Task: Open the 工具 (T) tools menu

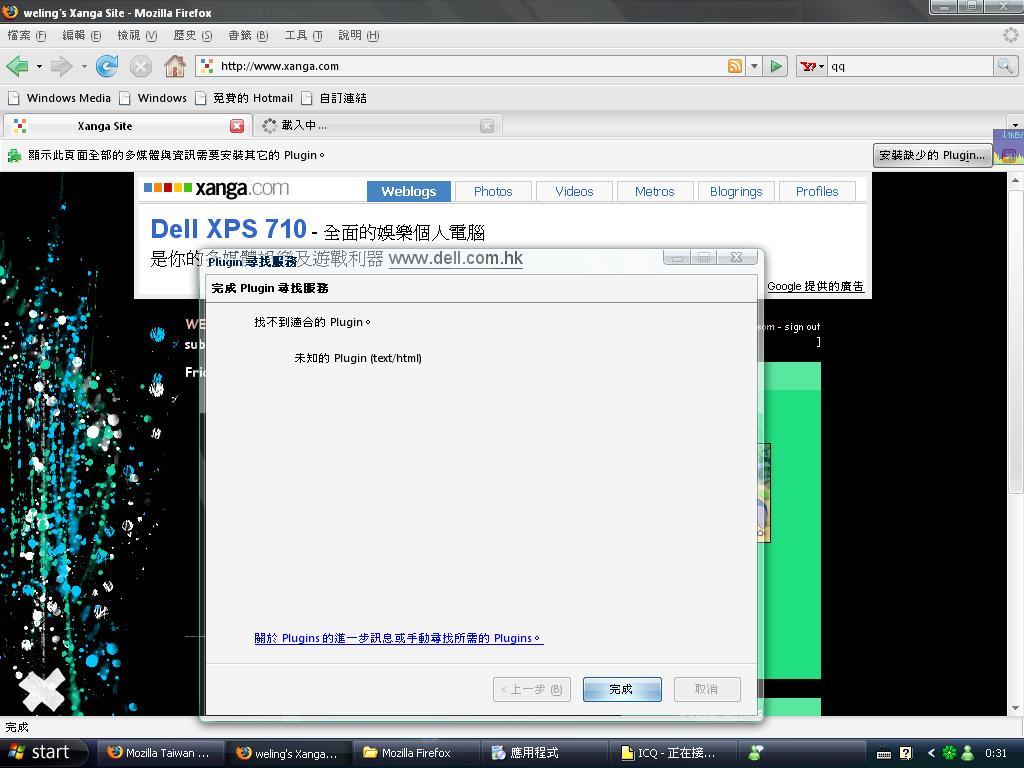Action: pyautogui.click(x=303, y=35)
